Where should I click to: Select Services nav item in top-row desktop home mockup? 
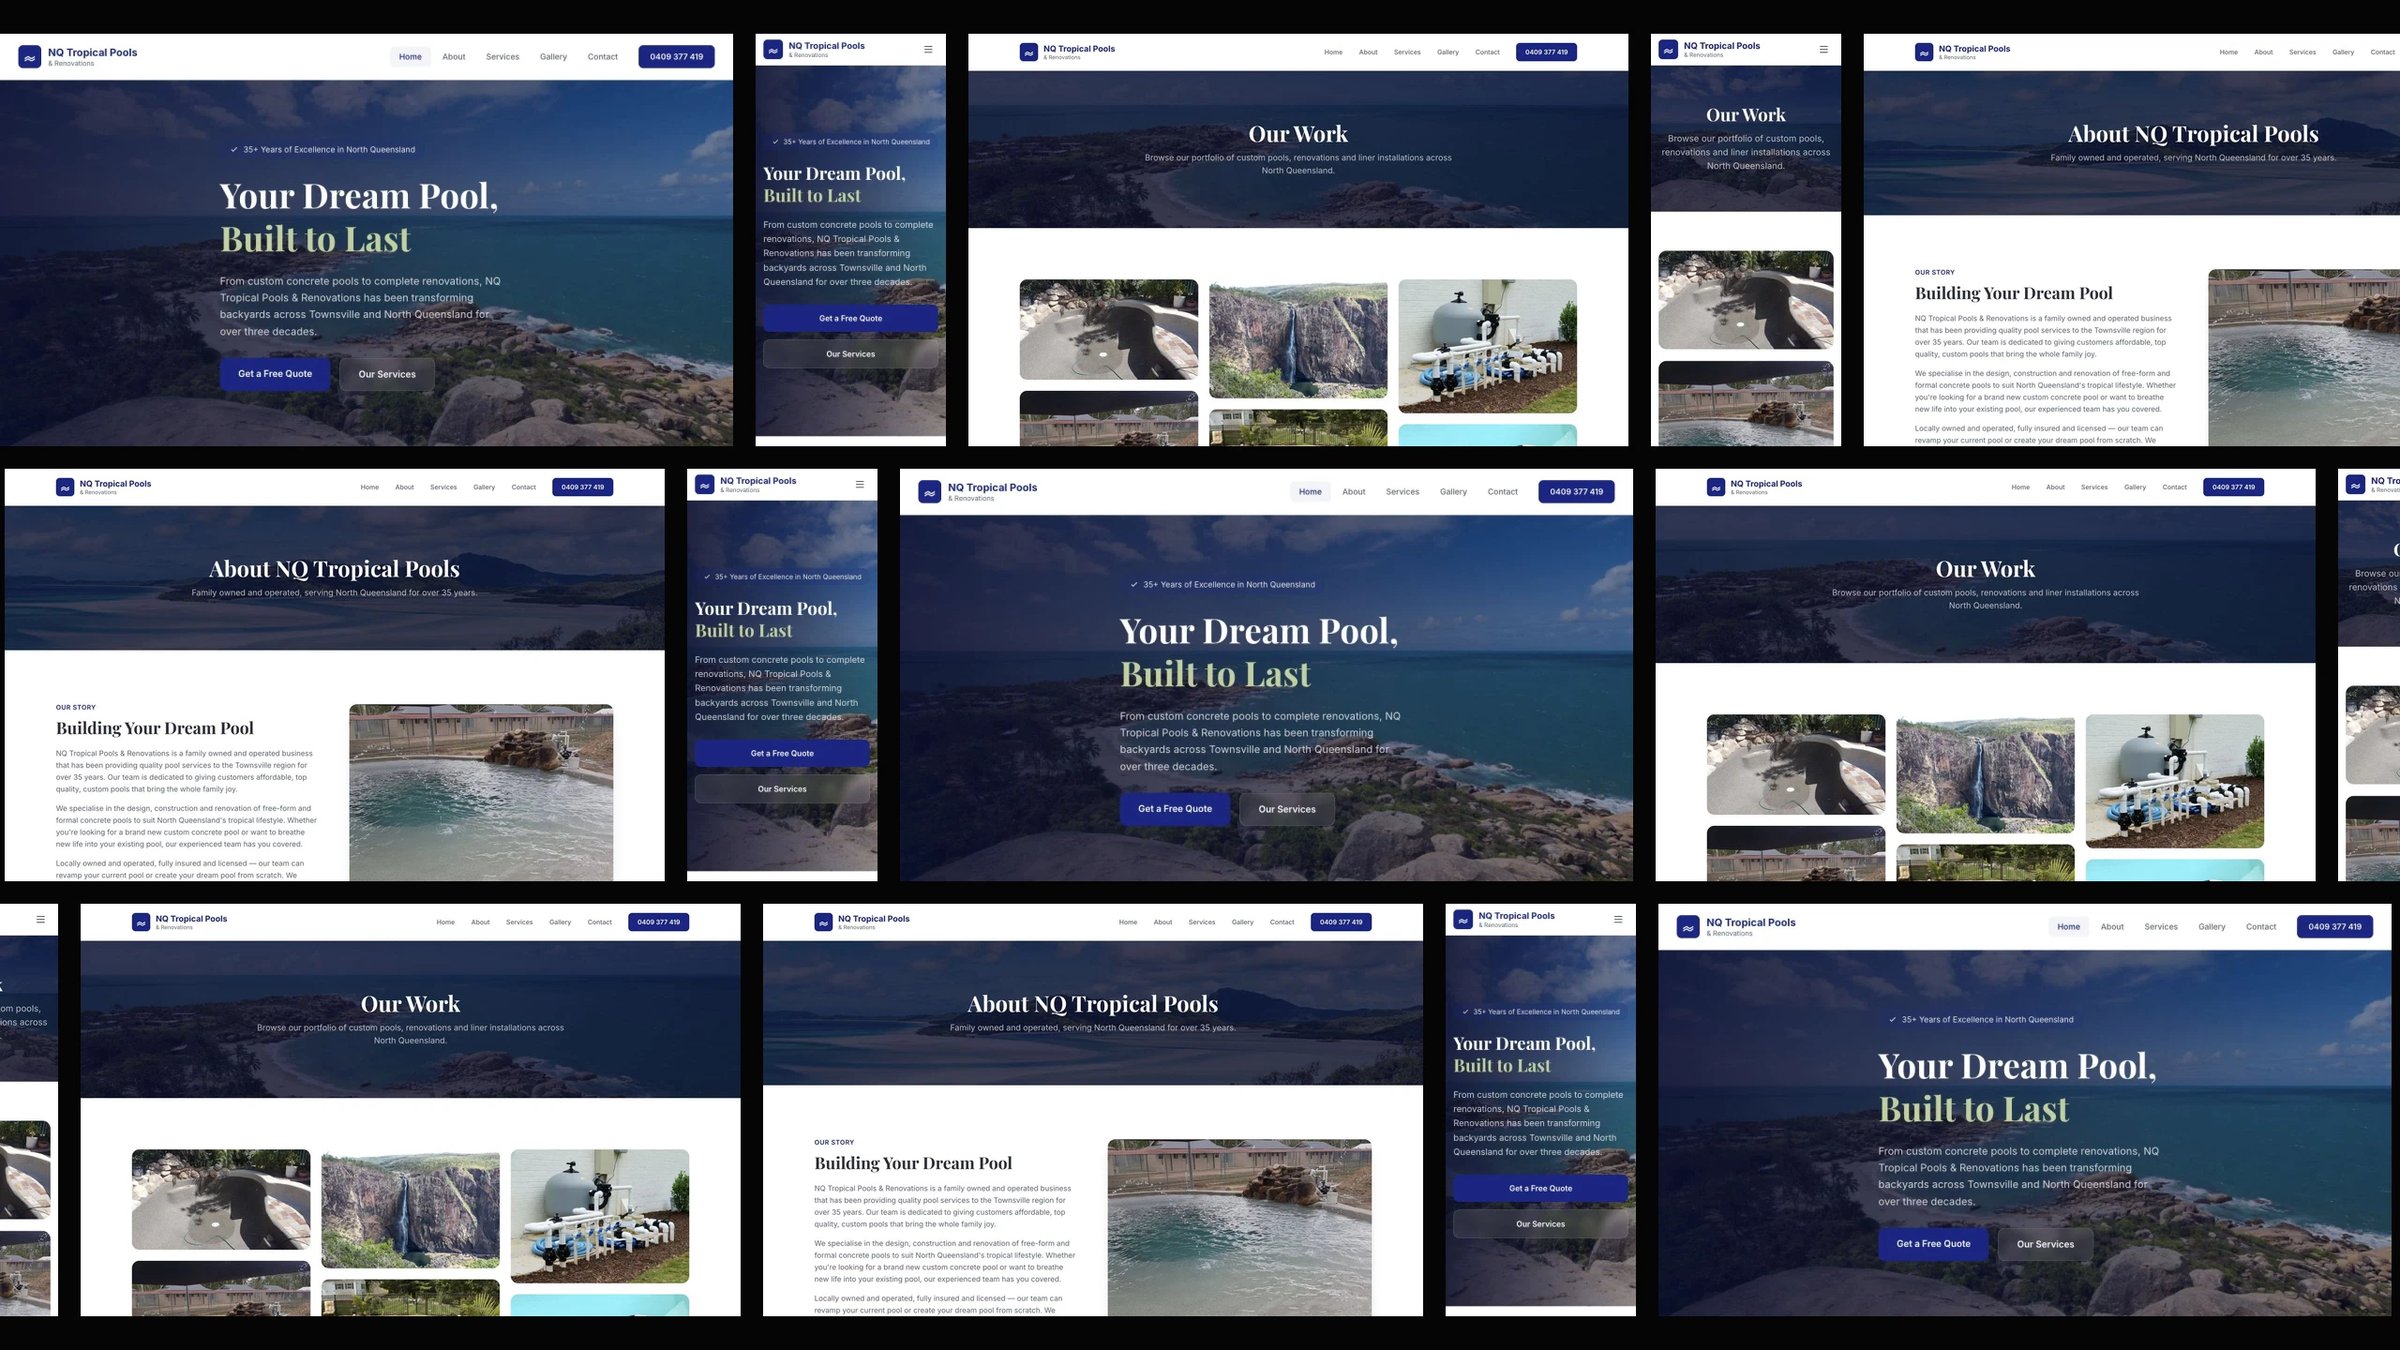[502, 57]
